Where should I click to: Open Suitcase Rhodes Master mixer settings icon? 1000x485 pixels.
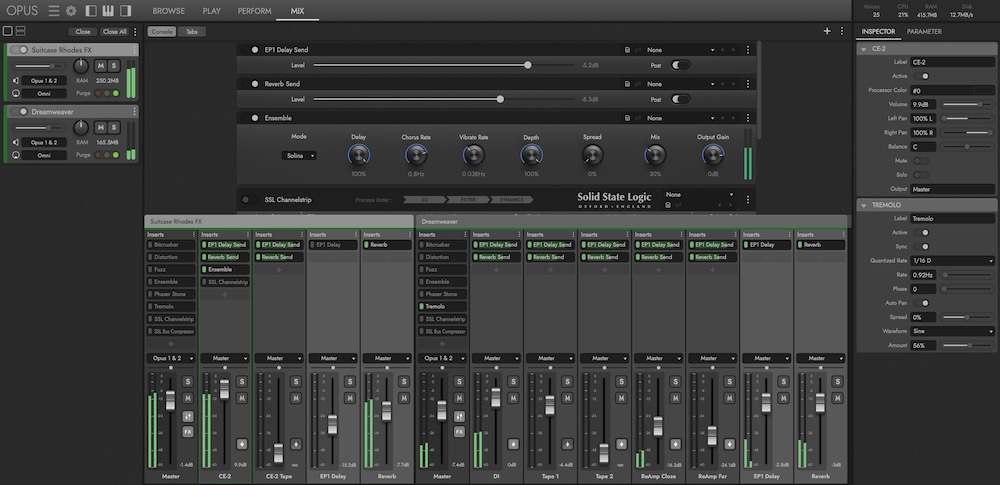click(x=188, y=416)
